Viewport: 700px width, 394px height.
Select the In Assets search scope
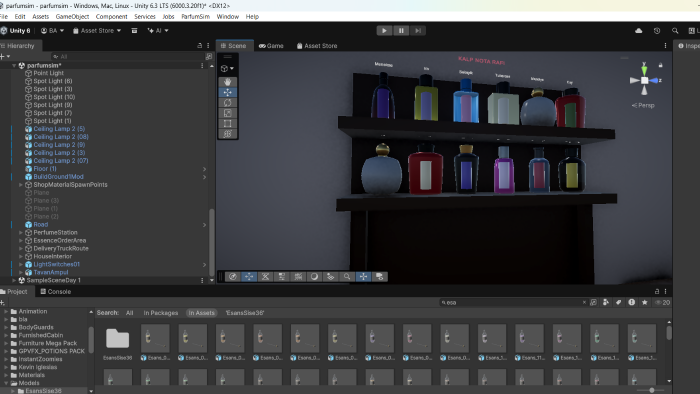(x=201, y=313)
